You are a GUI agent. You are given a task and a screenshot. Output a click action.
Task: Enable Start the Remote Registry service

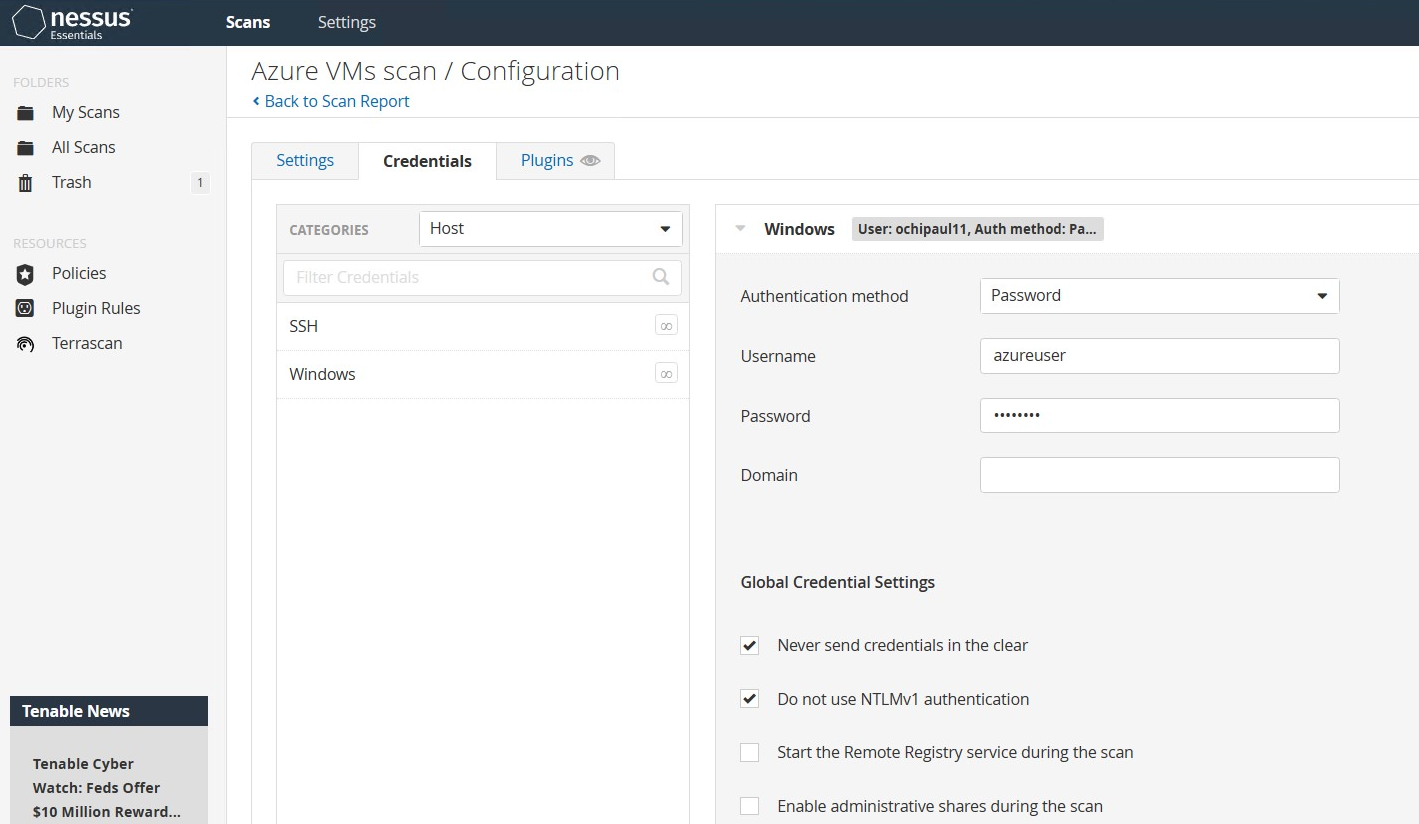[749, 752]
